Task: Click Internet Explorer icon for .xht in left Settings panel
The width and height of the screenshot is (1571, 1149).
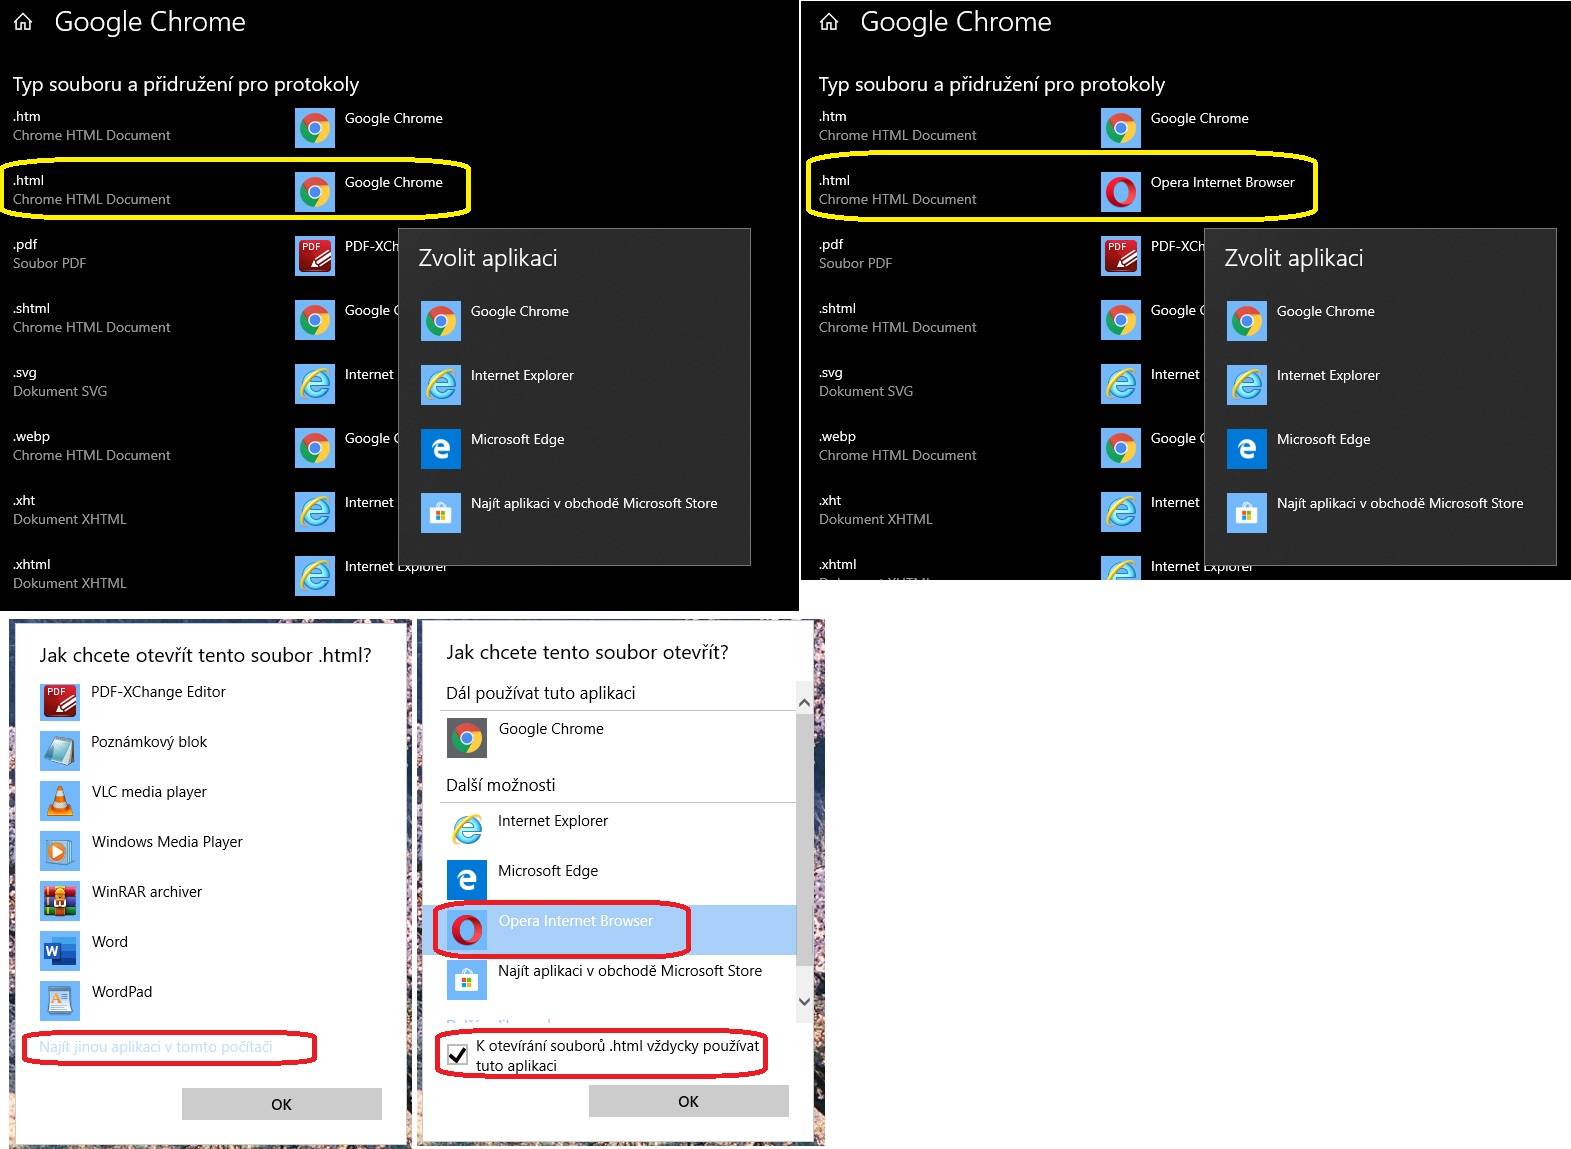Action: (x=315, y=512)
